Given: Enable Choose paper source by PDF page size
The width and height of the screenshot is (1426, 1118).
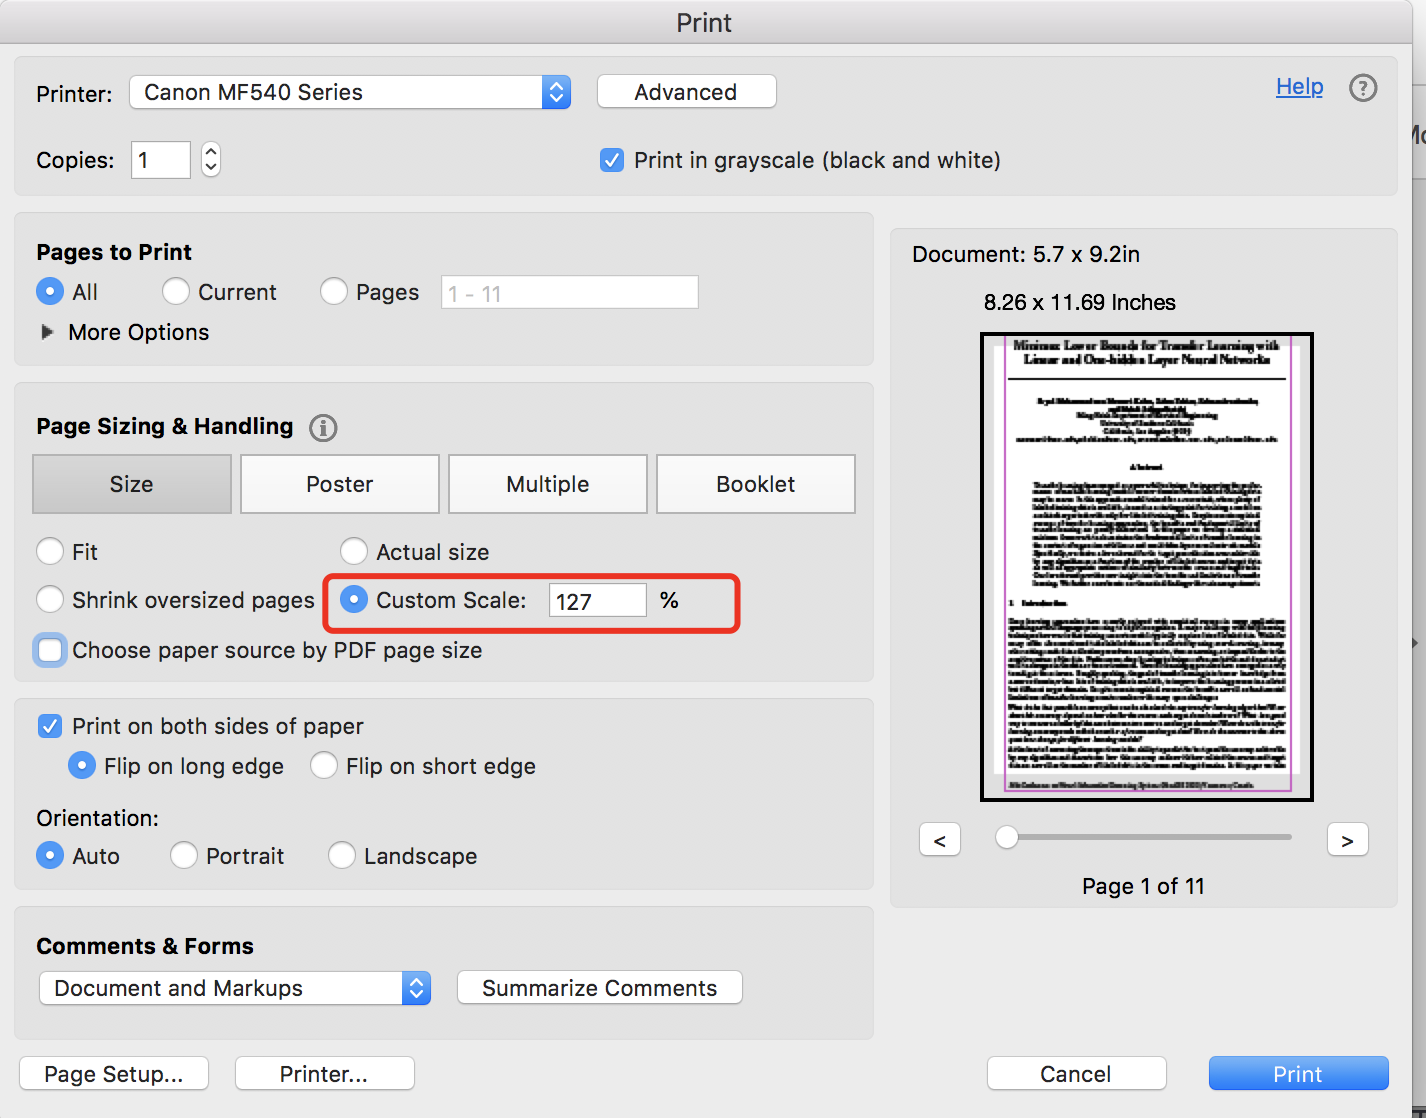Looking at the screenshot, I should tap(50, 650).
